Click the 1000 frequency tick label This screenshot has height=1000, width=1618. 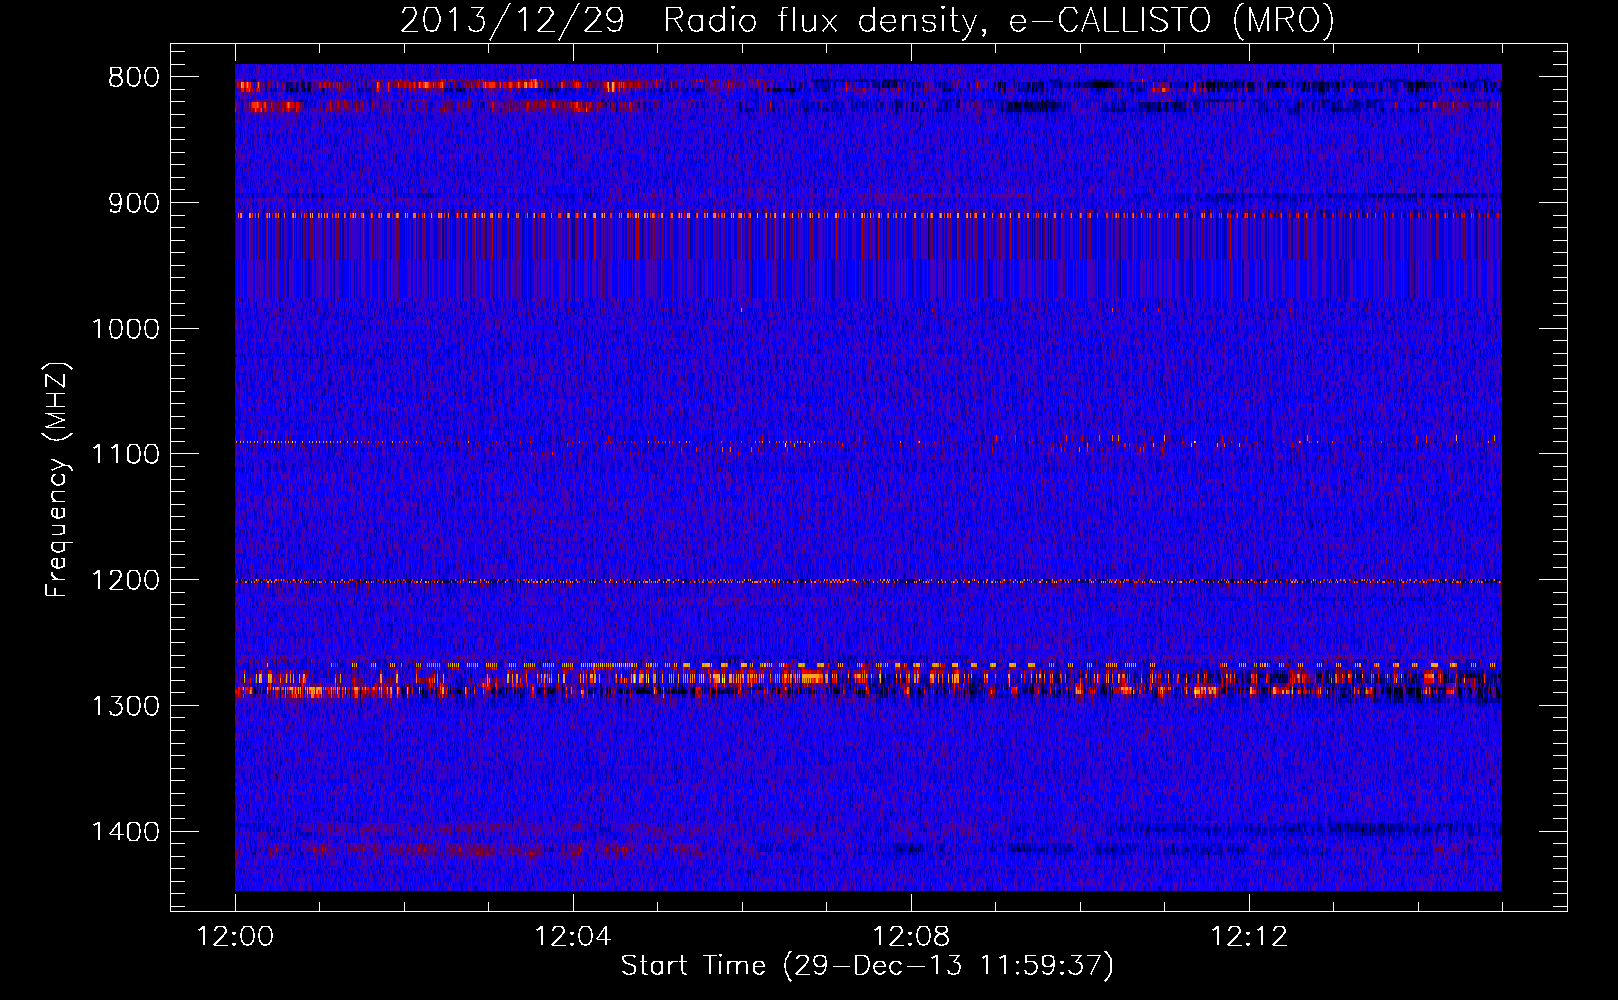[125, 329]
